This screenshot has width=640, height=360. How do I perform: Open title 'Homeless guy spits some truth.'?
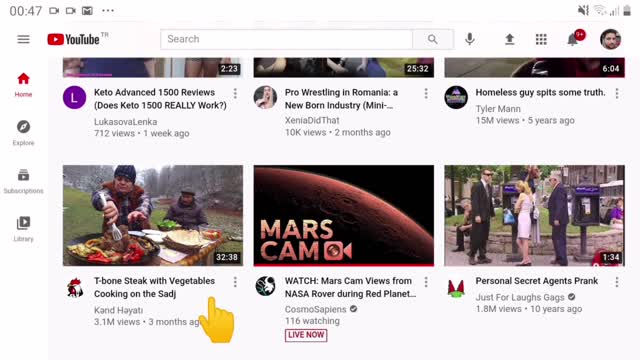point(540,92)
